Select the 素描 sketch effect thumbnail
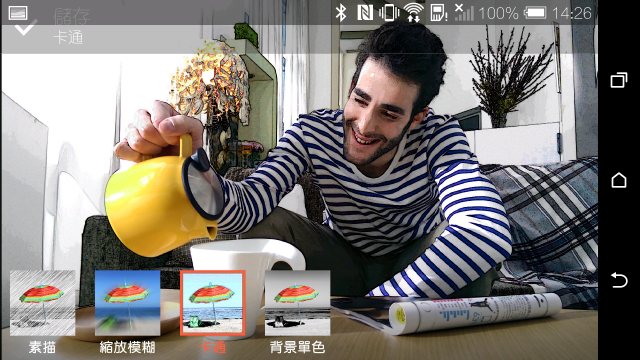Image resolution: width=640 pixels, height=360 pixels. pyautogui.click(x=42, y=303)
